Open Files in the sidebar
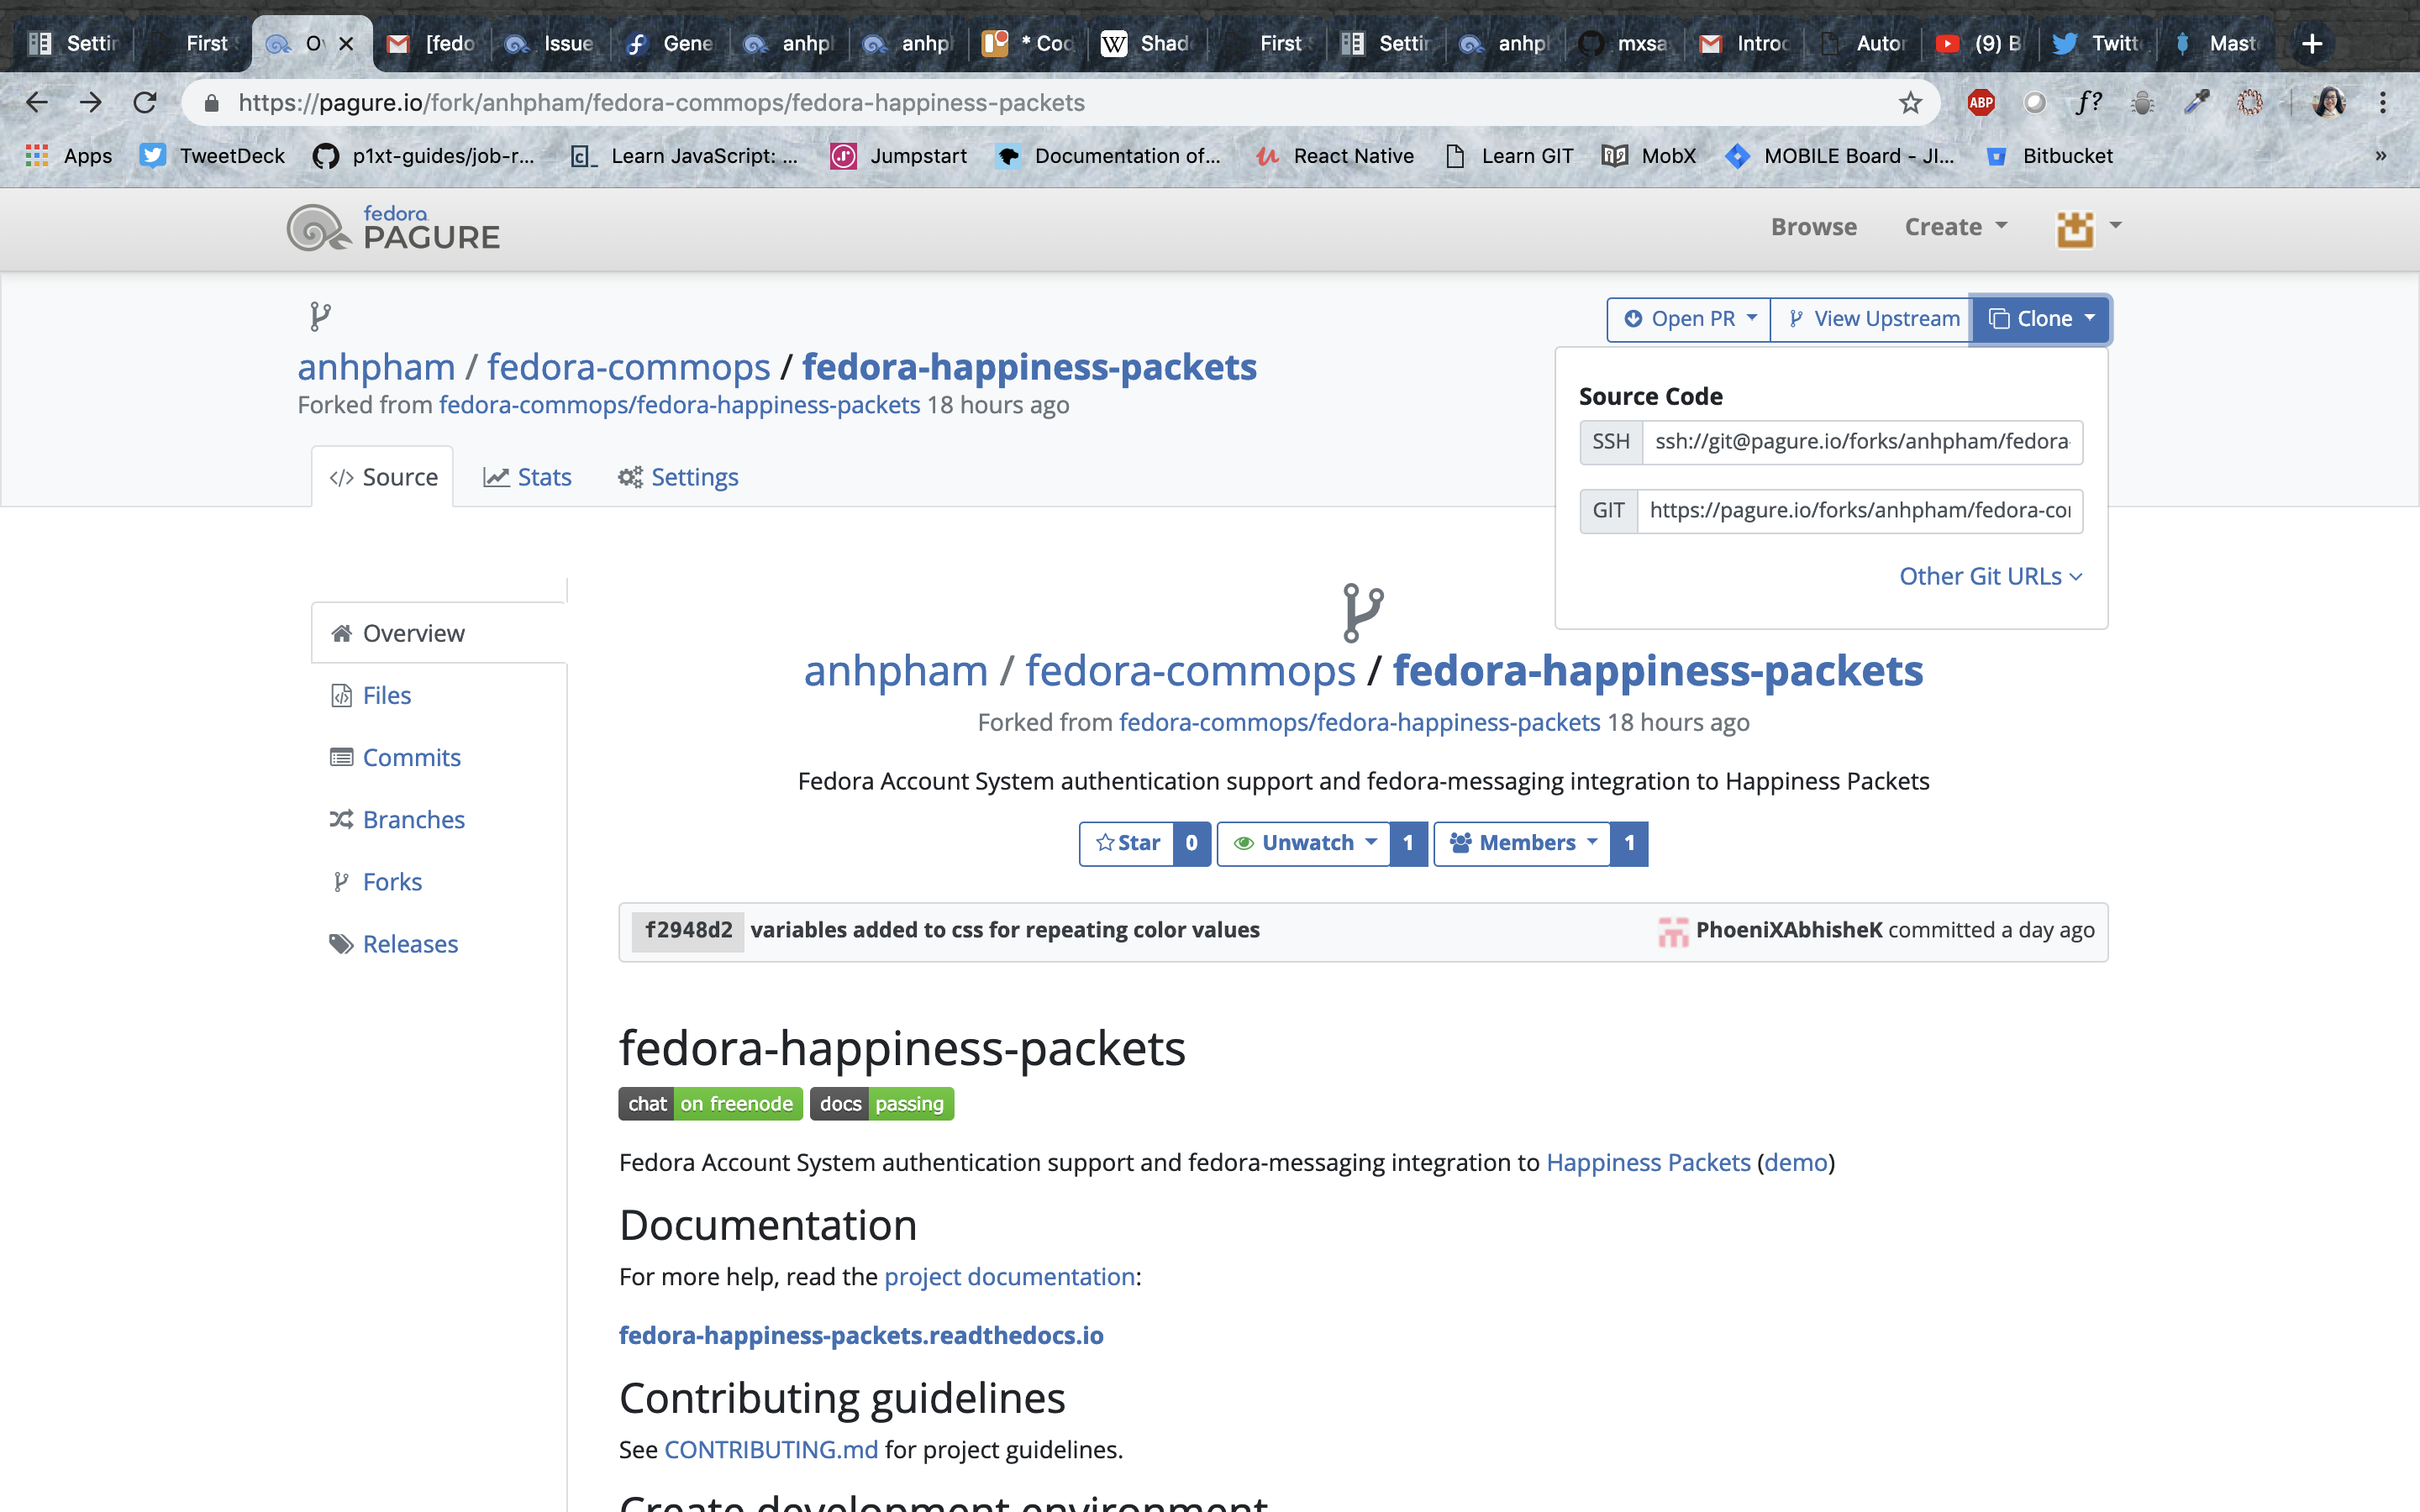Screen dimensions: 2420x1512 [371, 695]
